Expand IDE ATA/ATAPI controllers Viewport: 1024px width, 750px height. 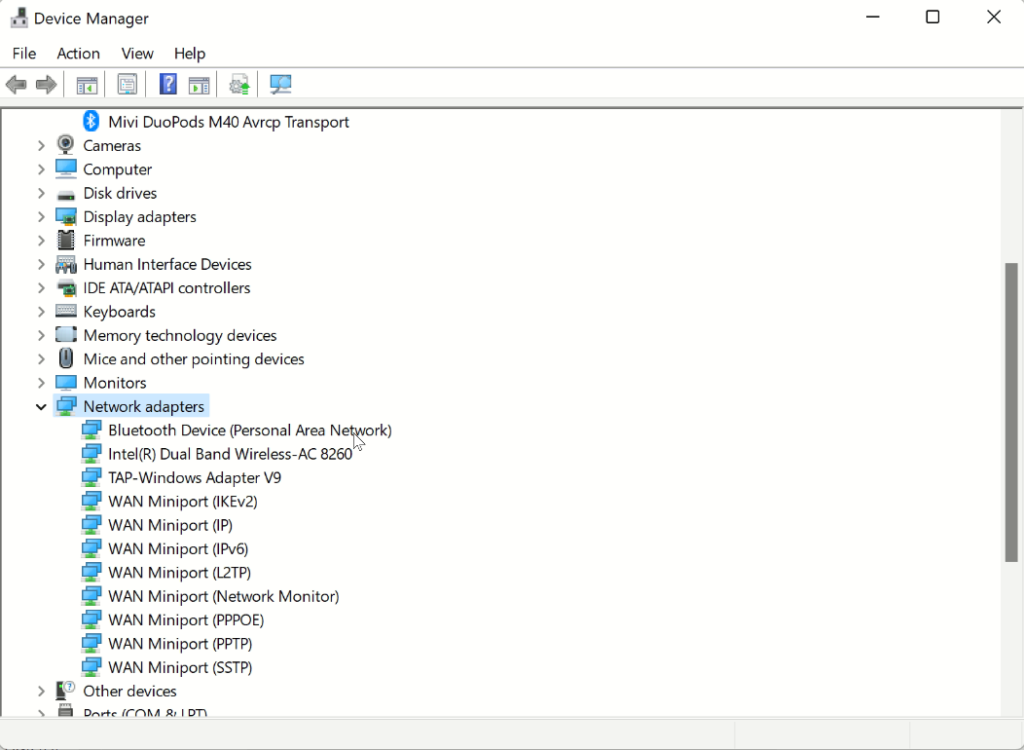coord(41,287)
